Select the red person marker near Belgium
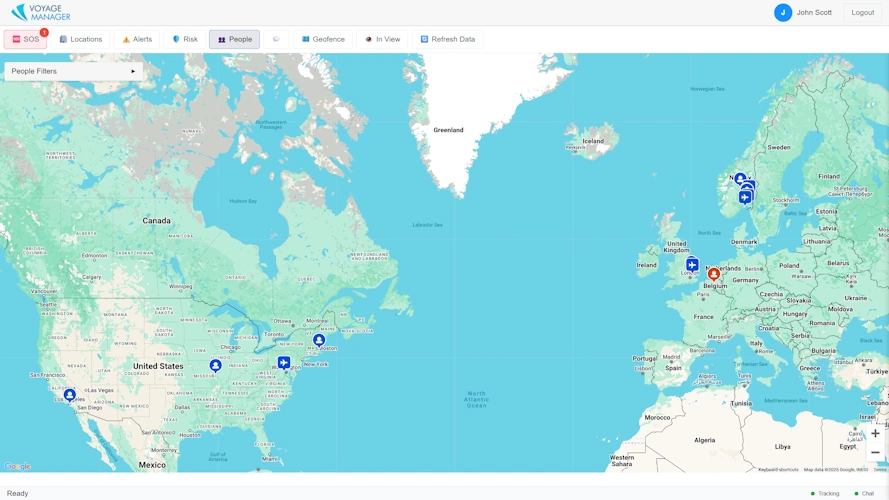The height and width of the screenshot is (500, 889). point(714,273)
